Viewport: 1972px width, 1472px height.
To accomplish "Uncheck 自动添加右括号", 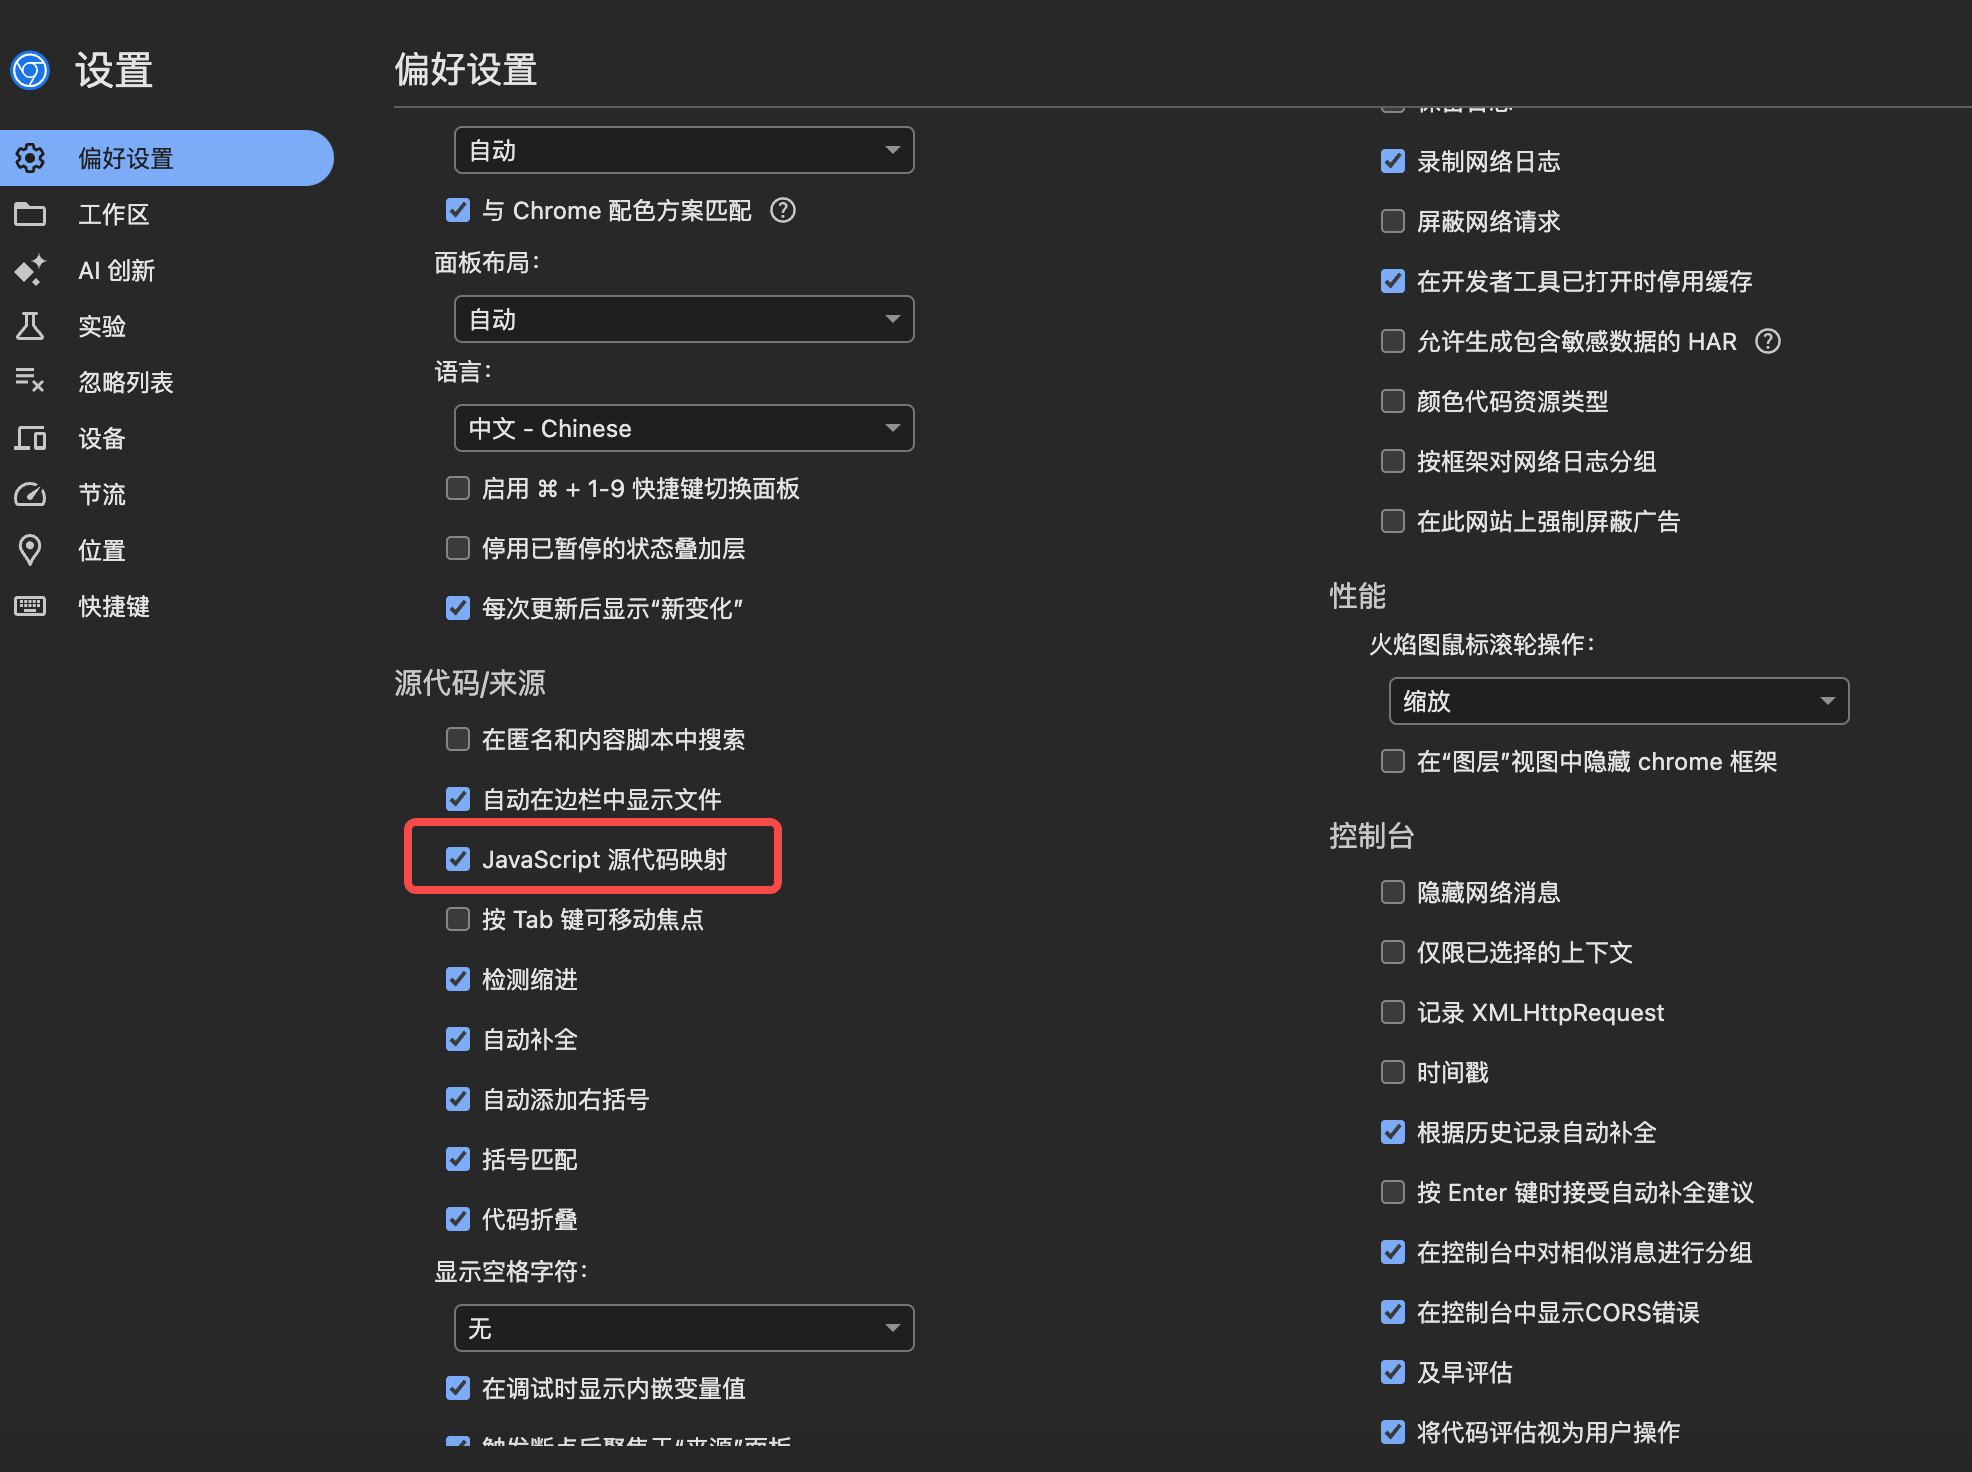I will pyautogui.click(x=458, y=1099).
